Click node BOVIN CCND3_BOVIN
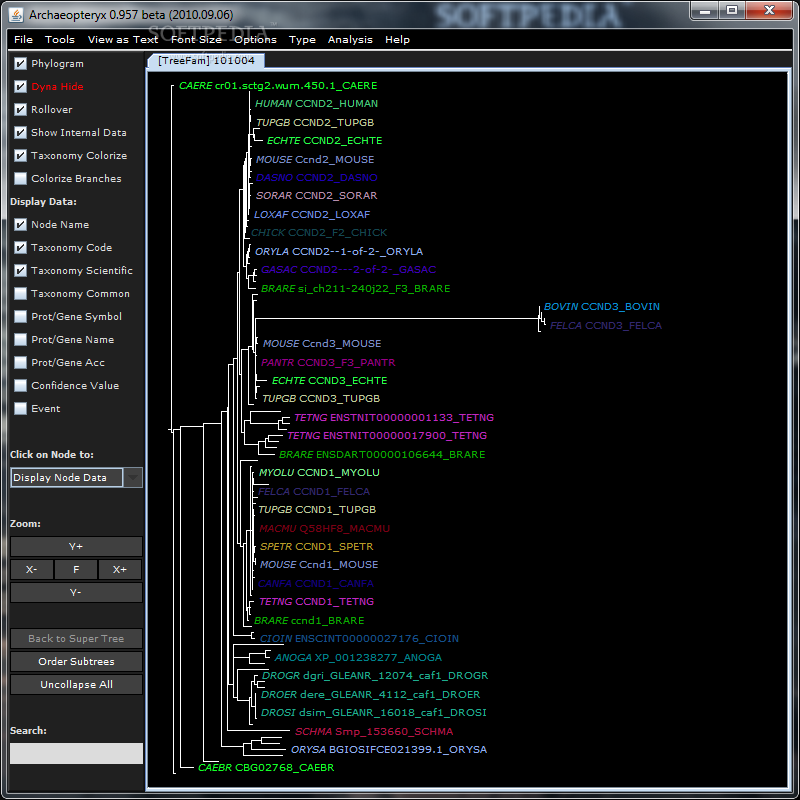This screenshot has height=800, width=800. click(602, 307)
